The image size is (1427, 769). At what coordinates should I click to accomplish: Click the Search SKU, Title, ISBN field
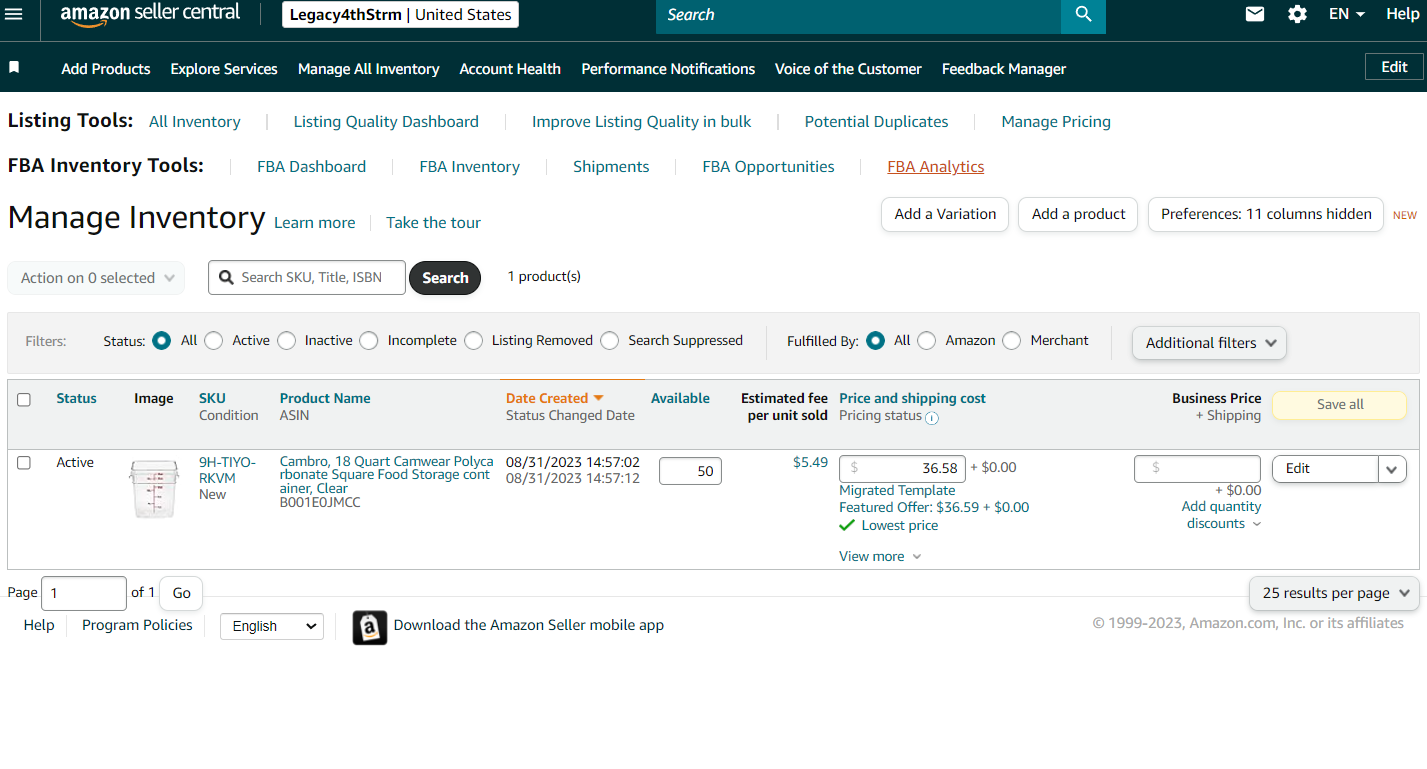point(307,278)
